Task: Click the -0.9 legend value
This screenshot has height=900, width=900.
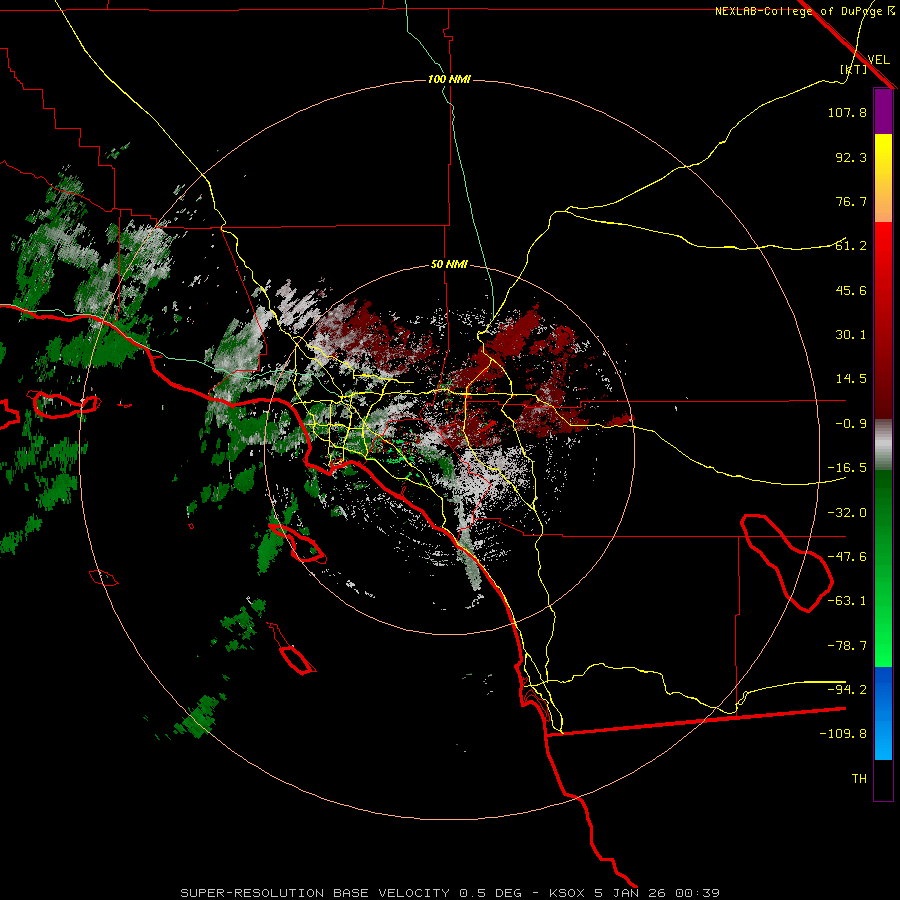Action: 851,424
